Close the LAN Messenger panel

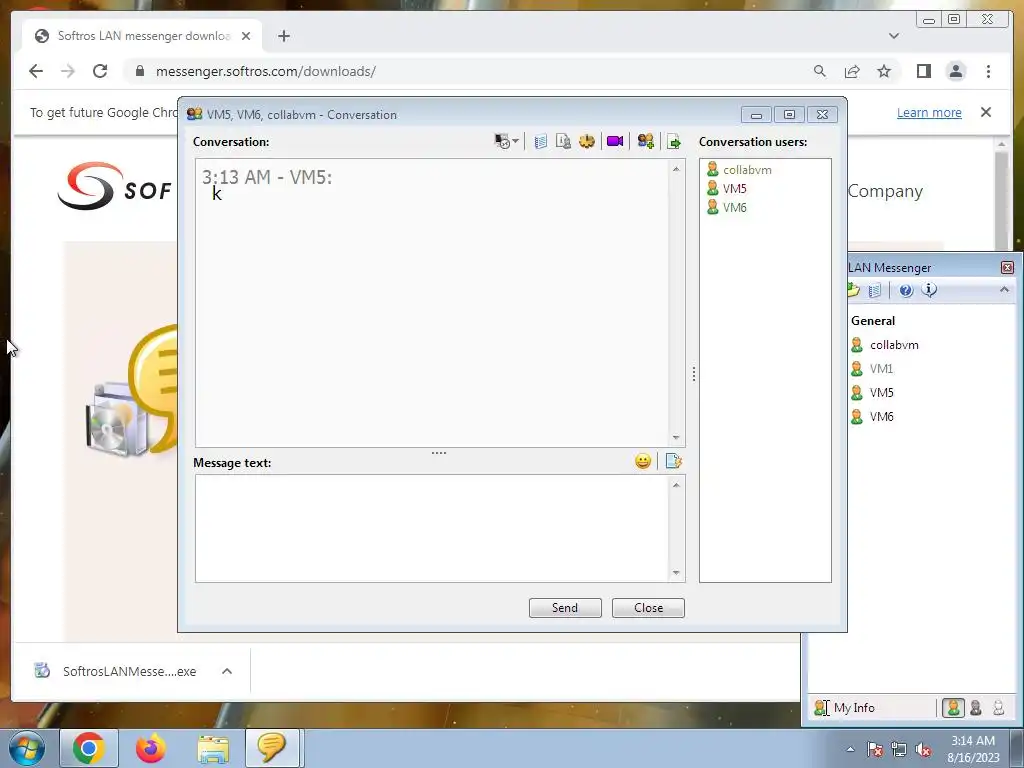[1007, 268]
